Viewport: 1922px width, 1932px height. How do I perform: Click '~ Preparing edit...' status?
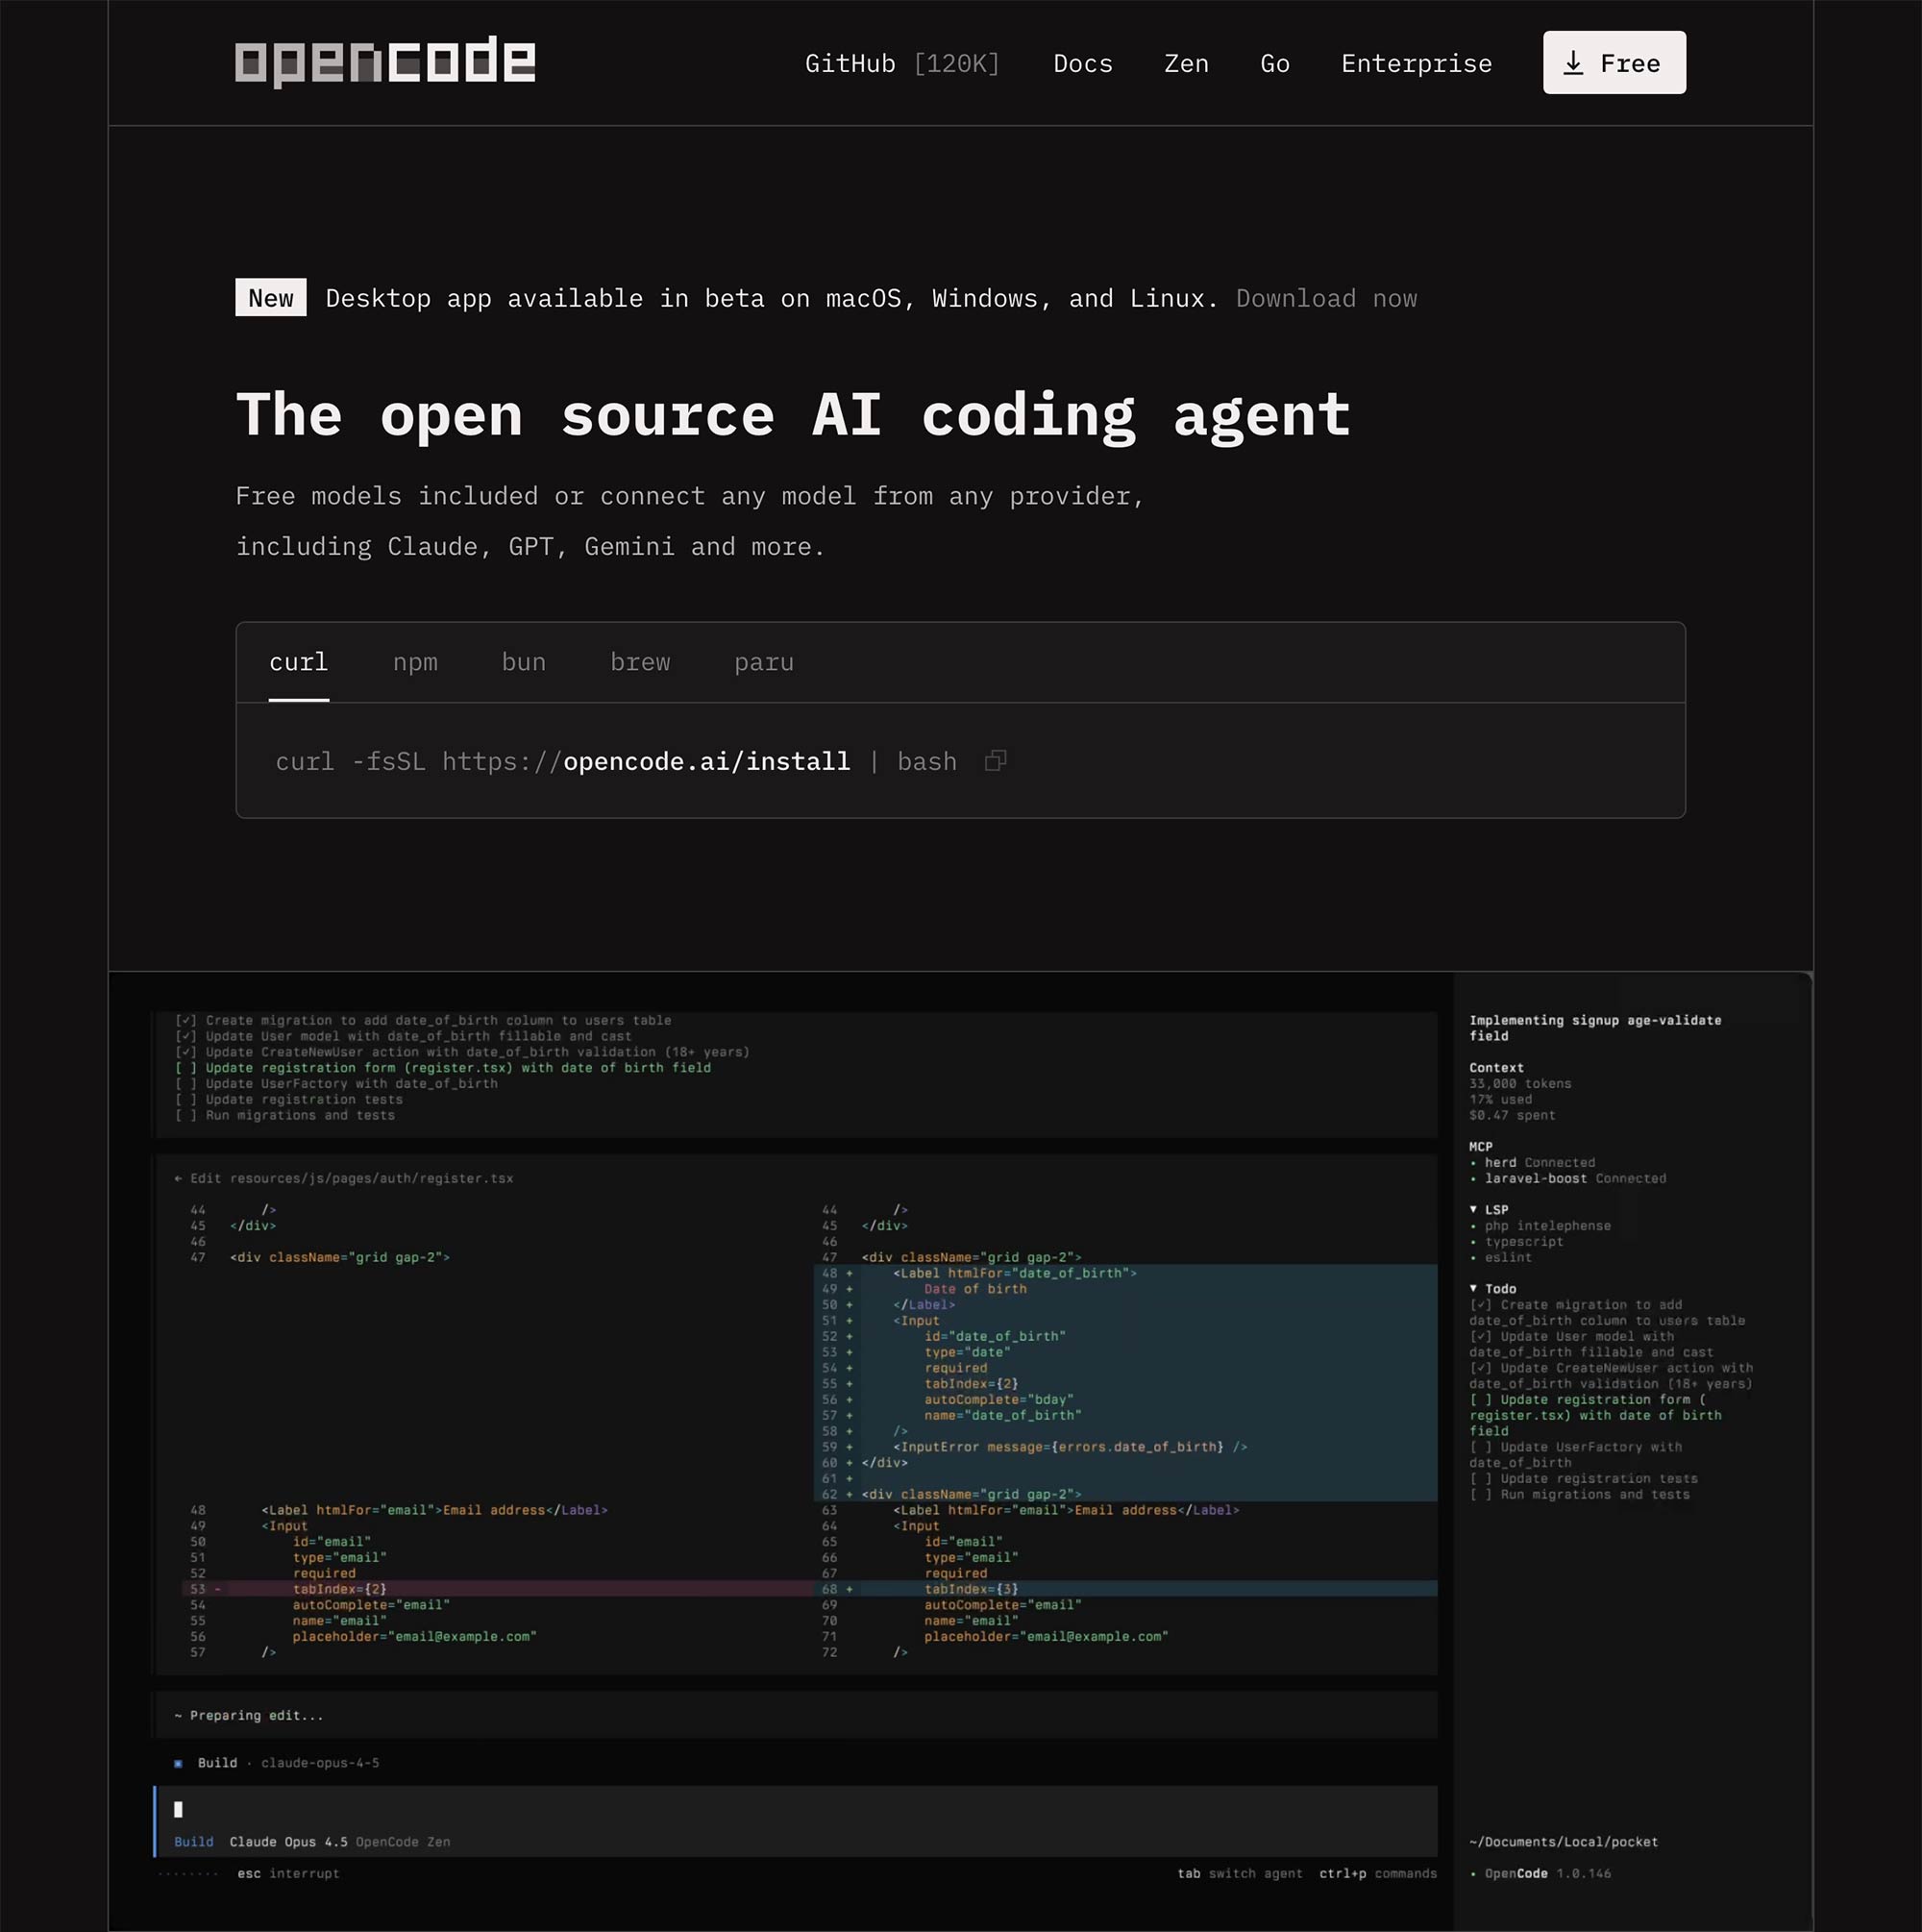pos(248,1715)
